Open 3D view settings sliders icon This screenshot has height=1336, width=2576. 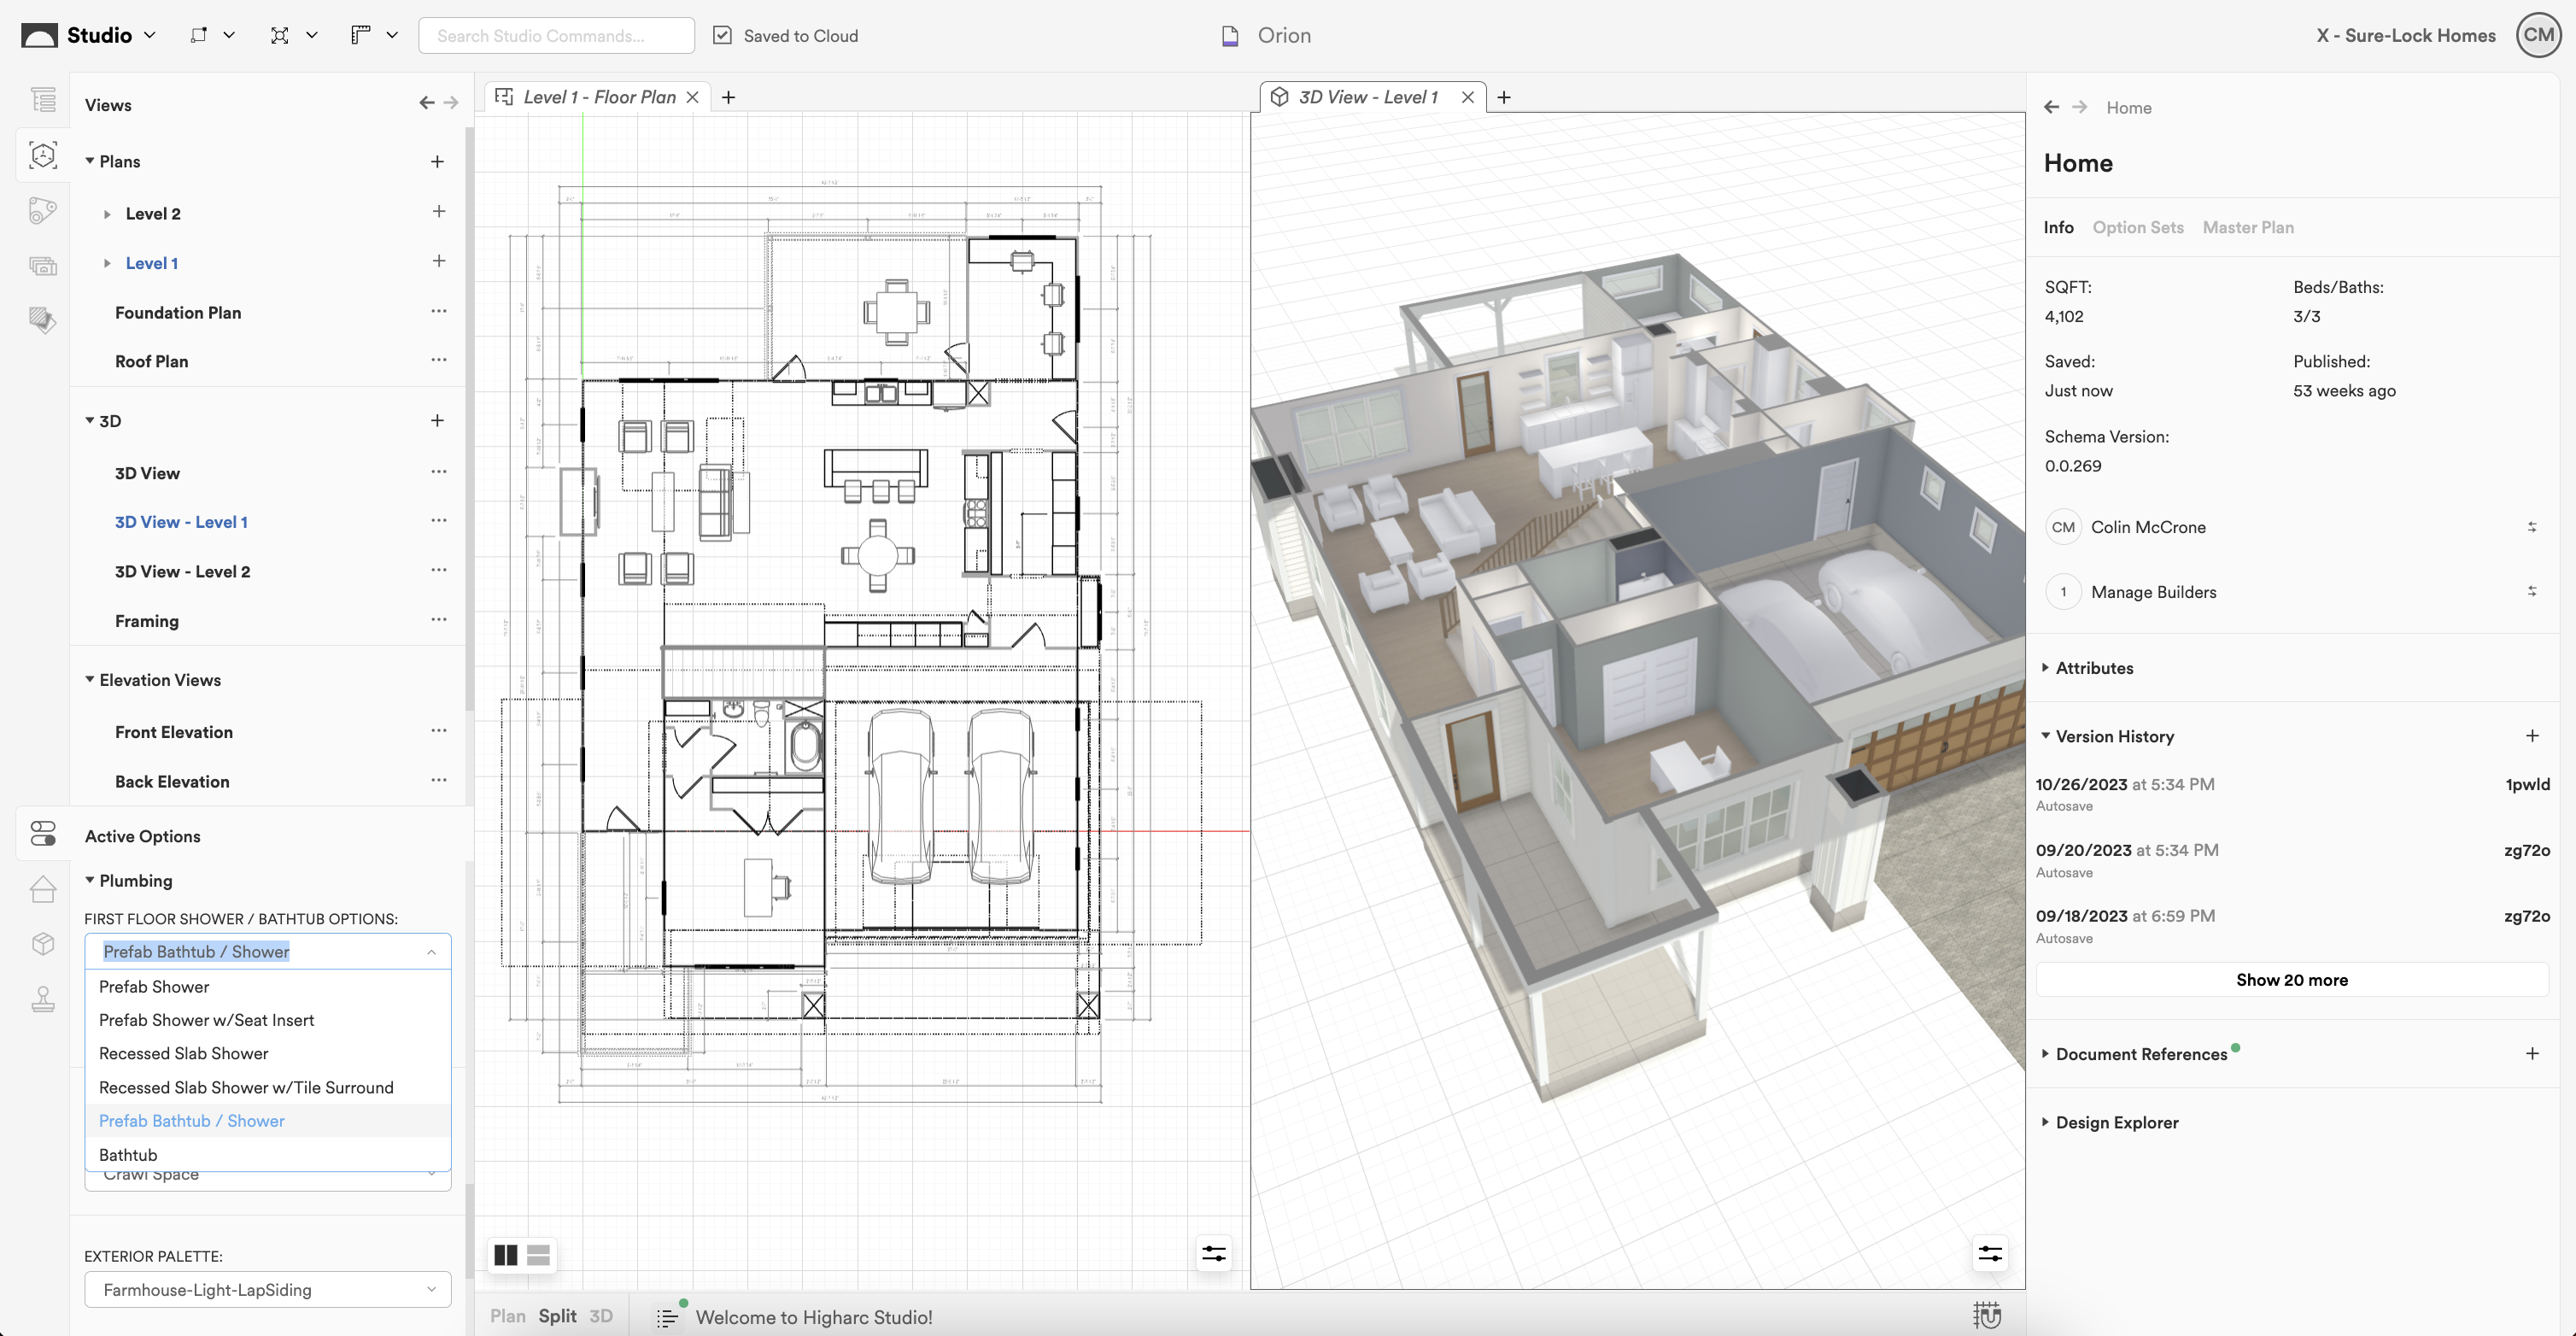coord(1990,1254)
